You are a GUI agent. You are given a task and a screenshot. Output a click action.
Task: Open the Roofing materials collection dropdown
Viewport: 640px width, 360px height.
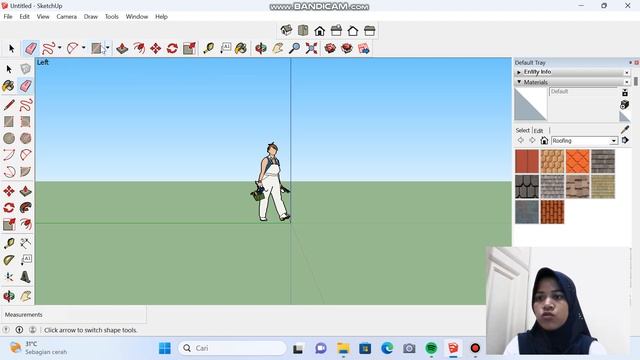(x=613, y=141)
